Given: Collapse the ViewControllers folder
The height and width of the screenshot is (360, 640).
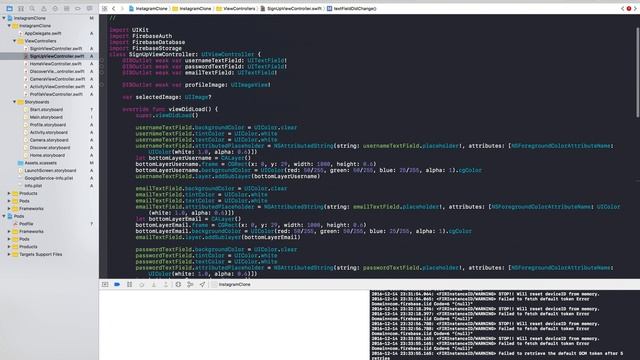Looking at the screenshot, I should pos(14,41).
